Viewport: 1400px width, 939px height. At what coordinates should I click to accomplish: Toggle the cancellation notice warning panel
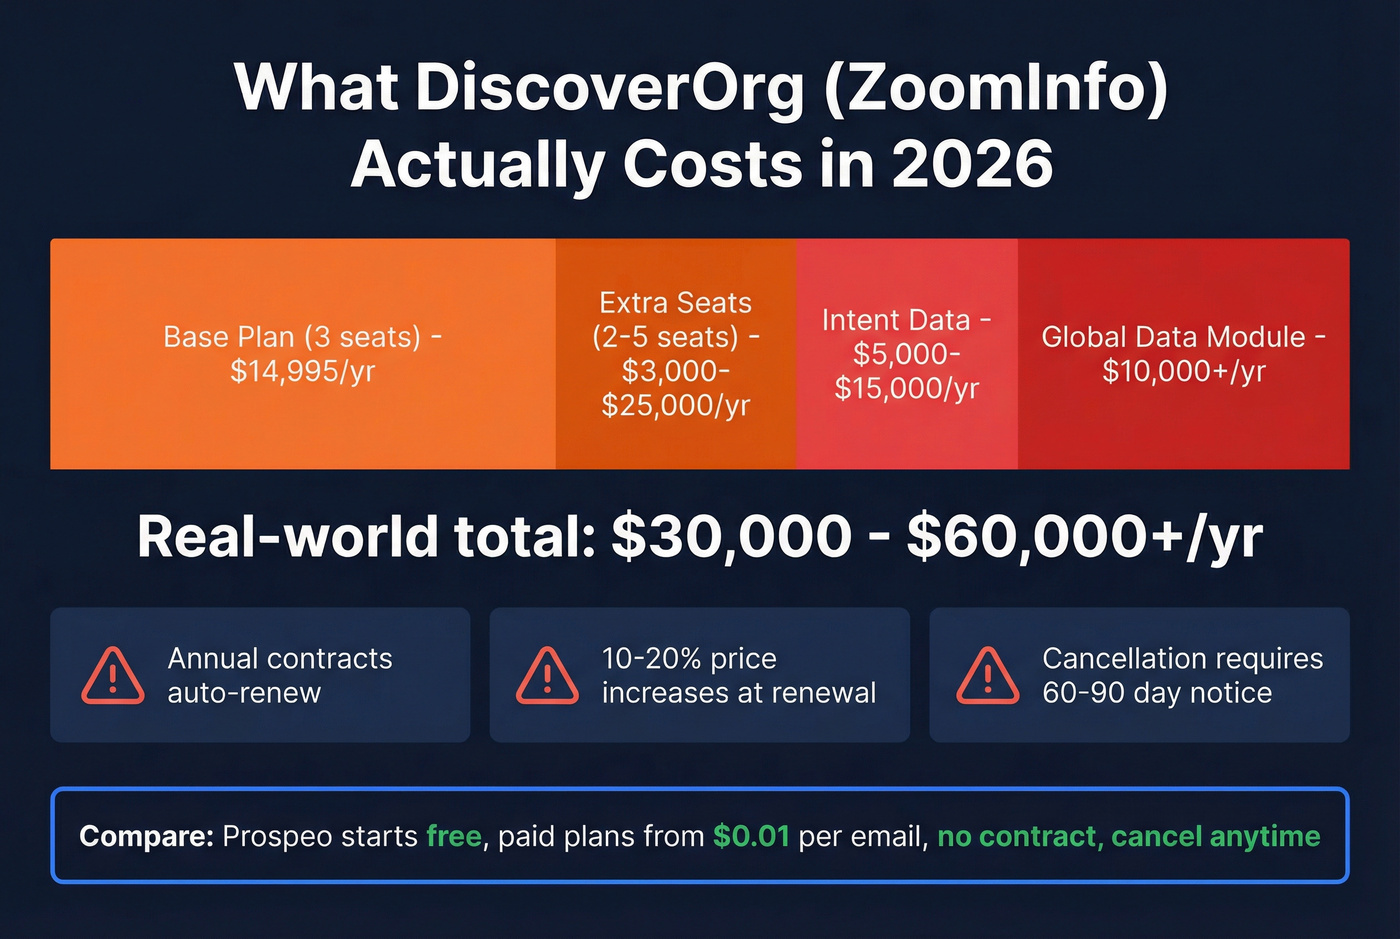1139,675
